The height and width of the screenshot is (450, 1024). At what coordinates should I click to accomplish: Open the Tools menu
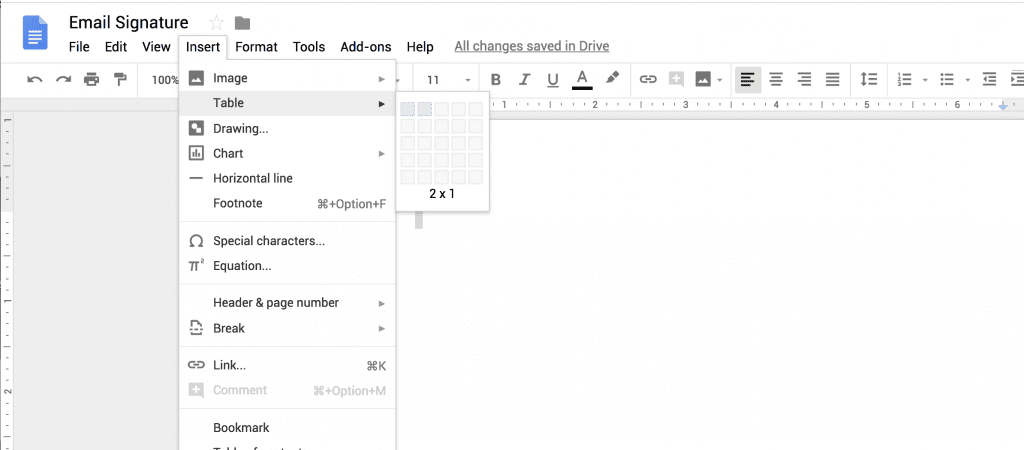[x=309, y=46]
